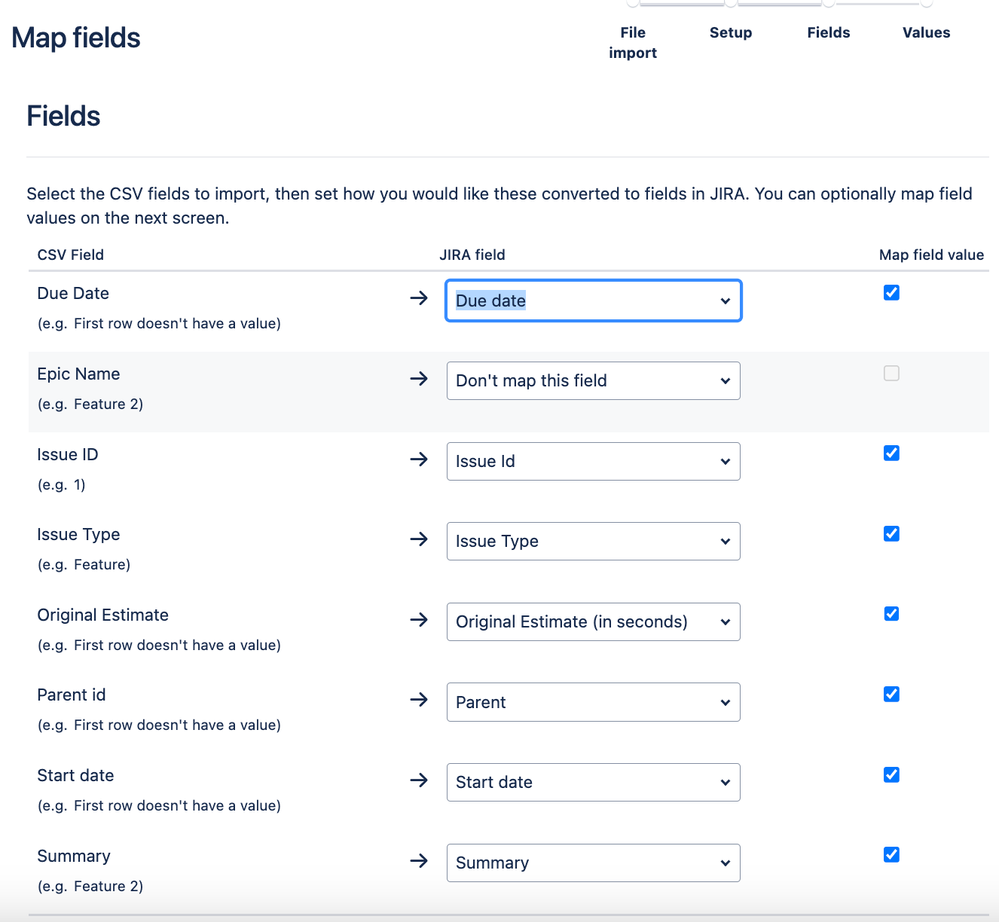Open the Parent field dropdown
Screen dimensions: 999x922
(593, 702)
